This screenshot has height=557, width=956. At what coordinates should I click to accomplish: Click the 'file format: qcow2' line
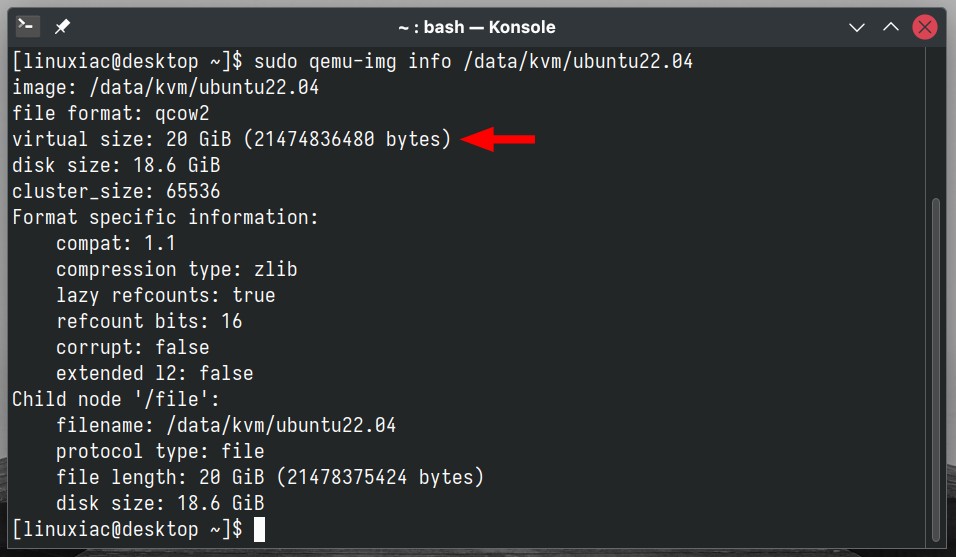[x=111, y=113]
